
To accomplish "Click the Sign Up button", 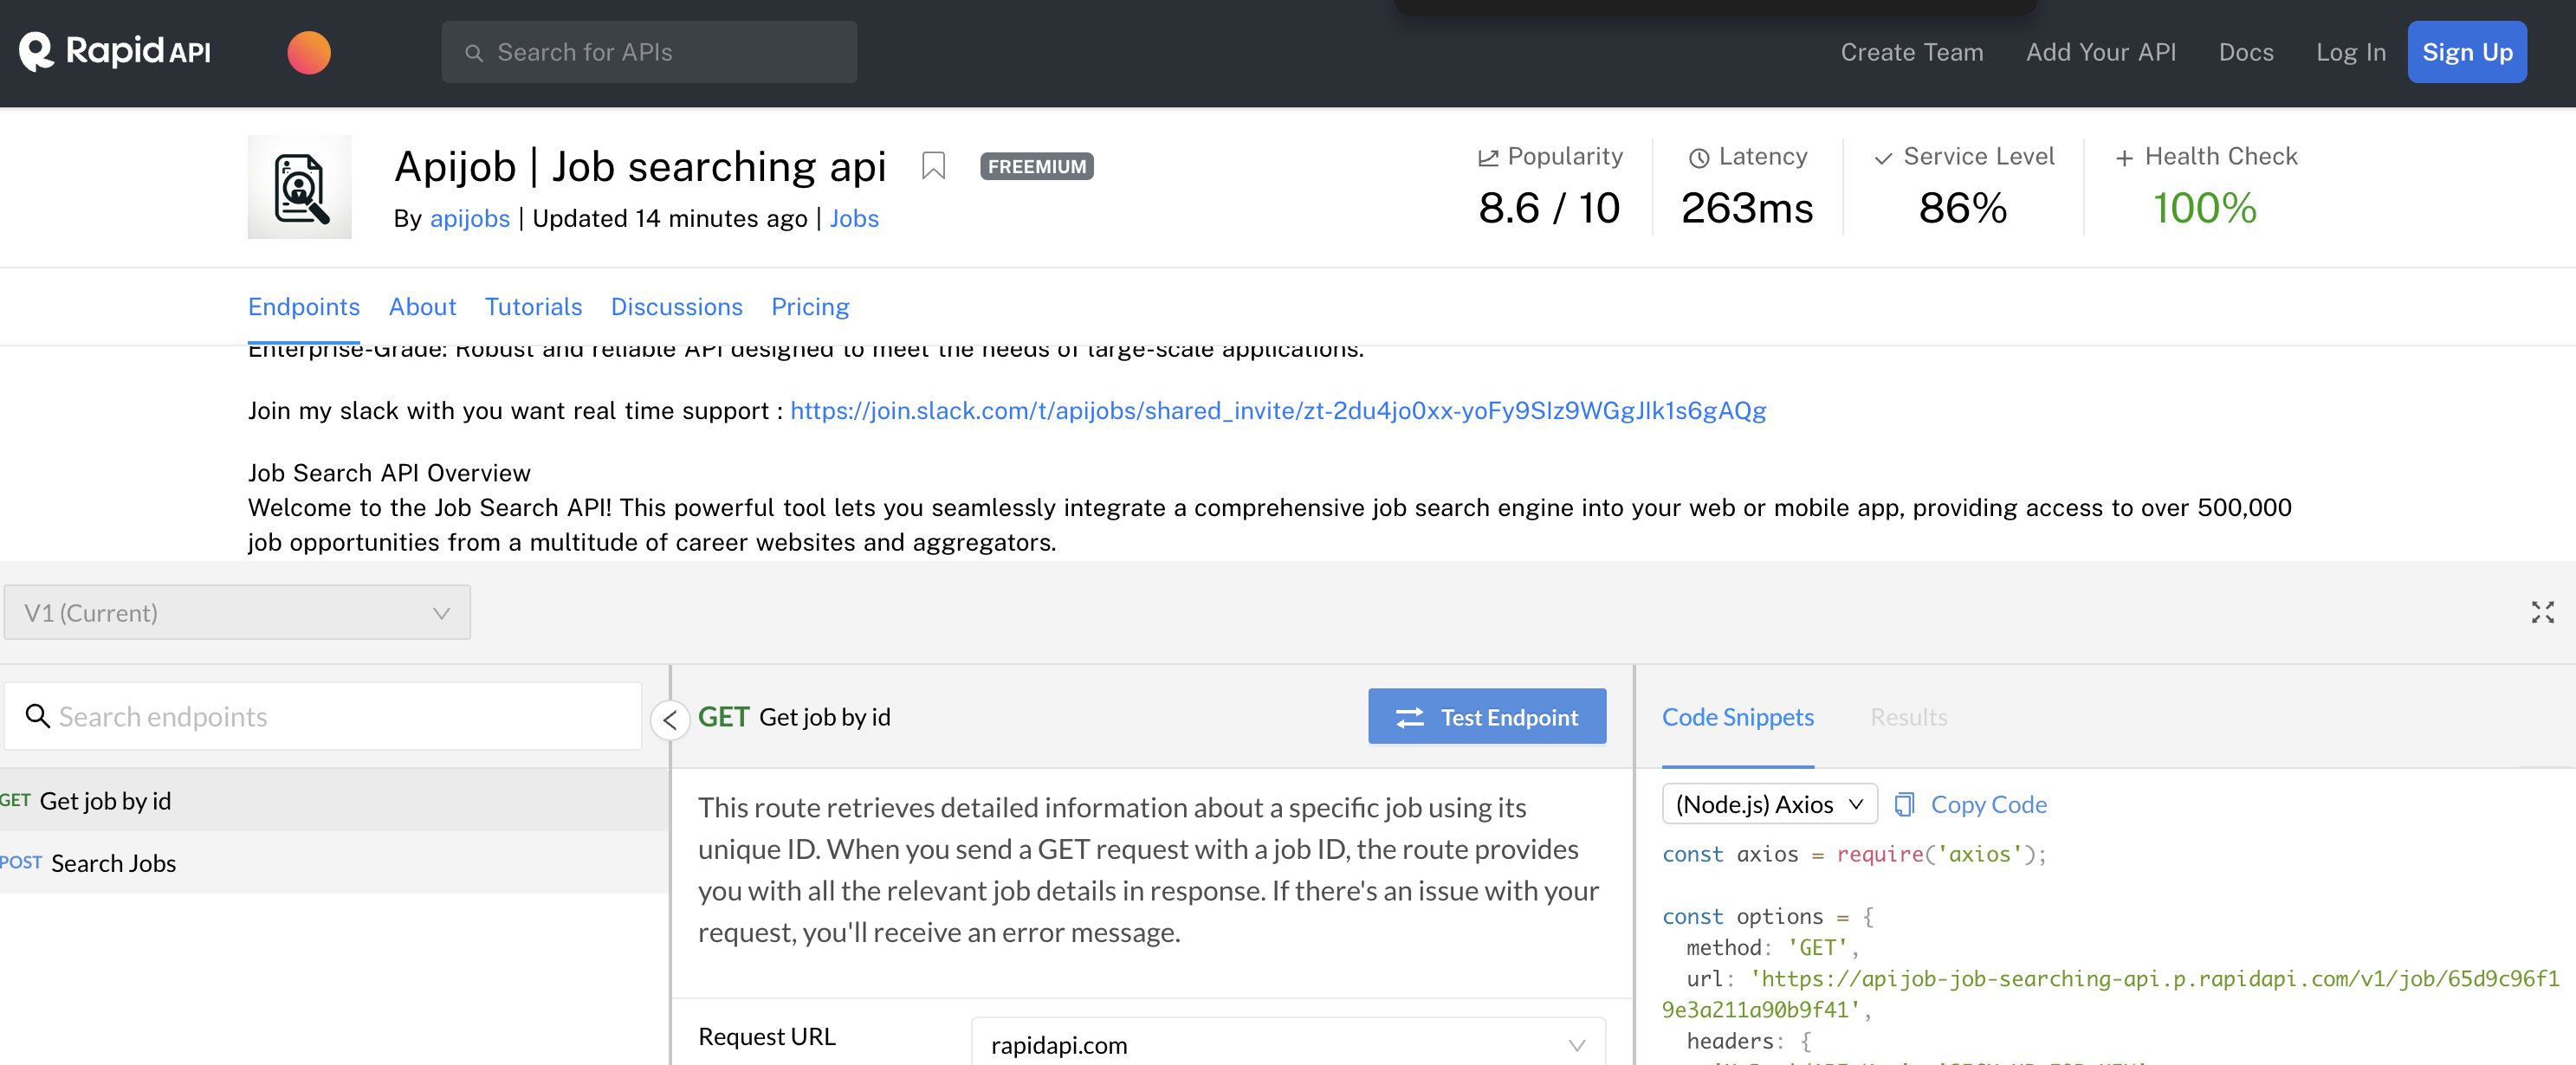I will tap(2467, 52).
